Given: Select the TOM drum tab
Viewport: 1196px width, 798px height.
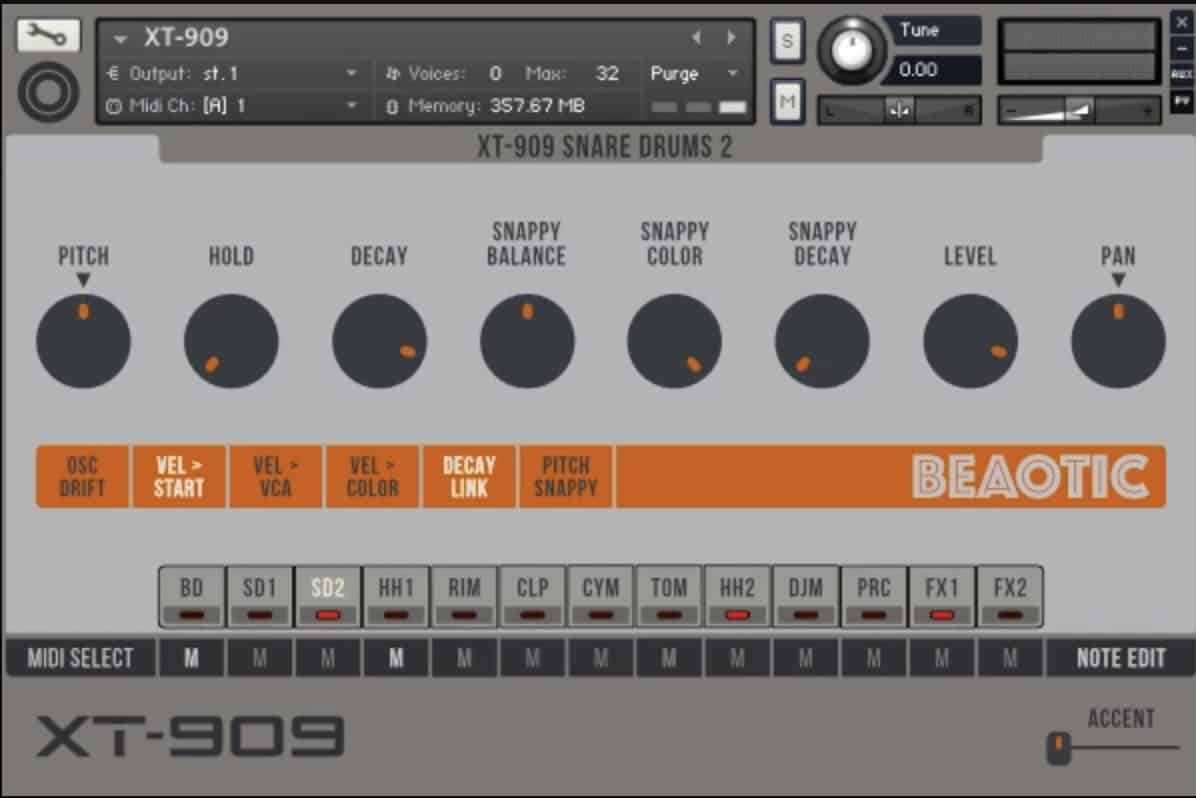Looking at the screenshot, I should pos(669,597).
